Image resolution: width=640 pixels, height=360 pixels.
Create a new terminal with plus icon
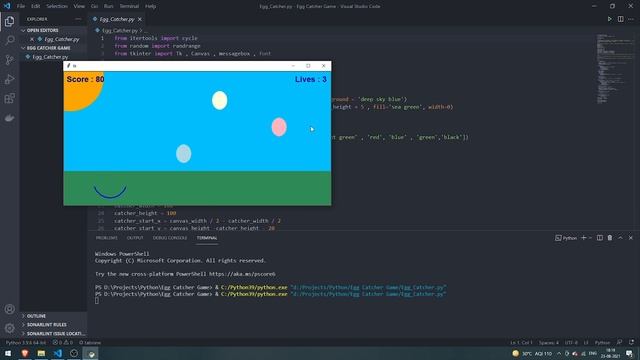click(584, 238)
